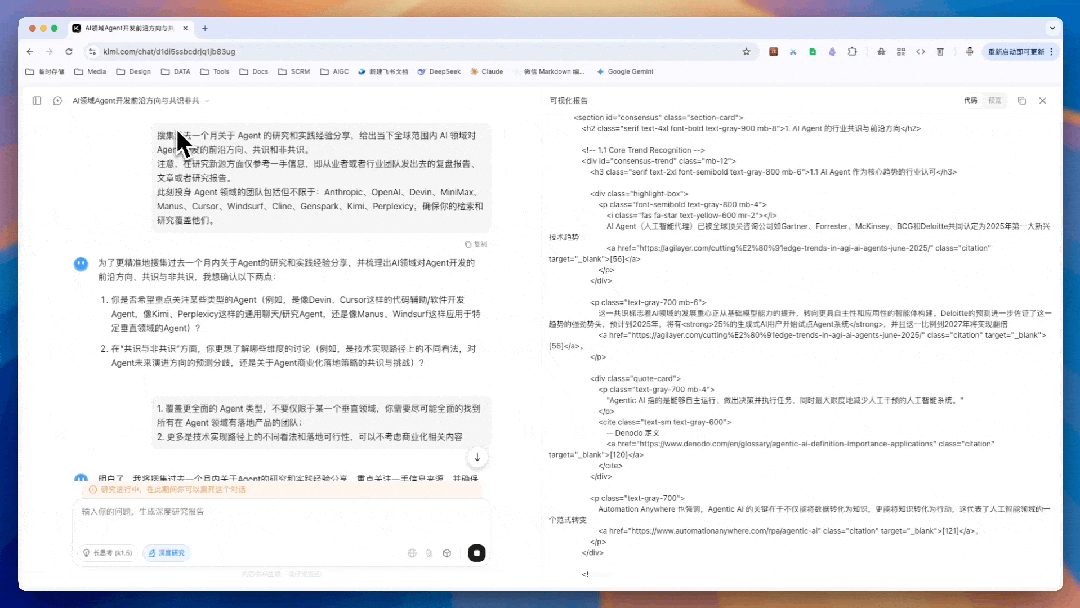The height and width of the screenshot is (608, 1080).
Task: Open the Claude bookmark
Action: 487,72
